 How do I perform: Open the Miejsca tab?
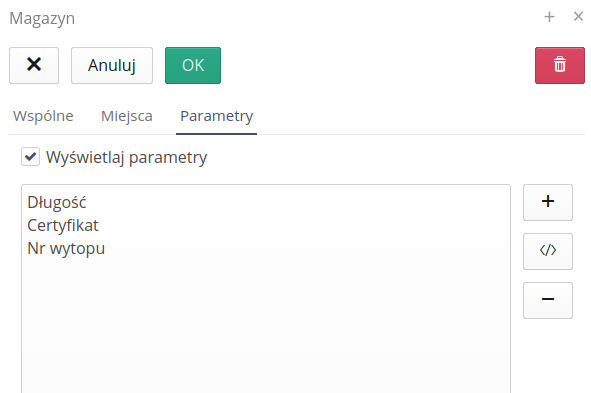pos(127,116)
